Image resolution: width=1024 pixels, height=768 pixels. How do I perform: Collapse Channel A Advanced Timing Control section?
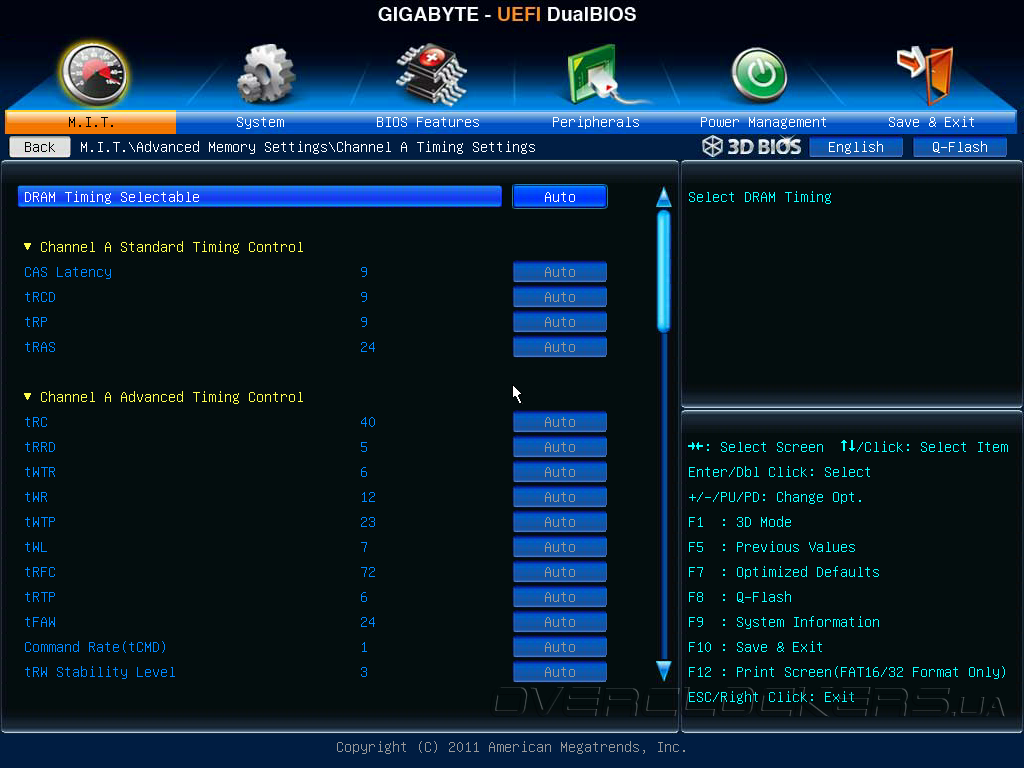pos(27,396)
